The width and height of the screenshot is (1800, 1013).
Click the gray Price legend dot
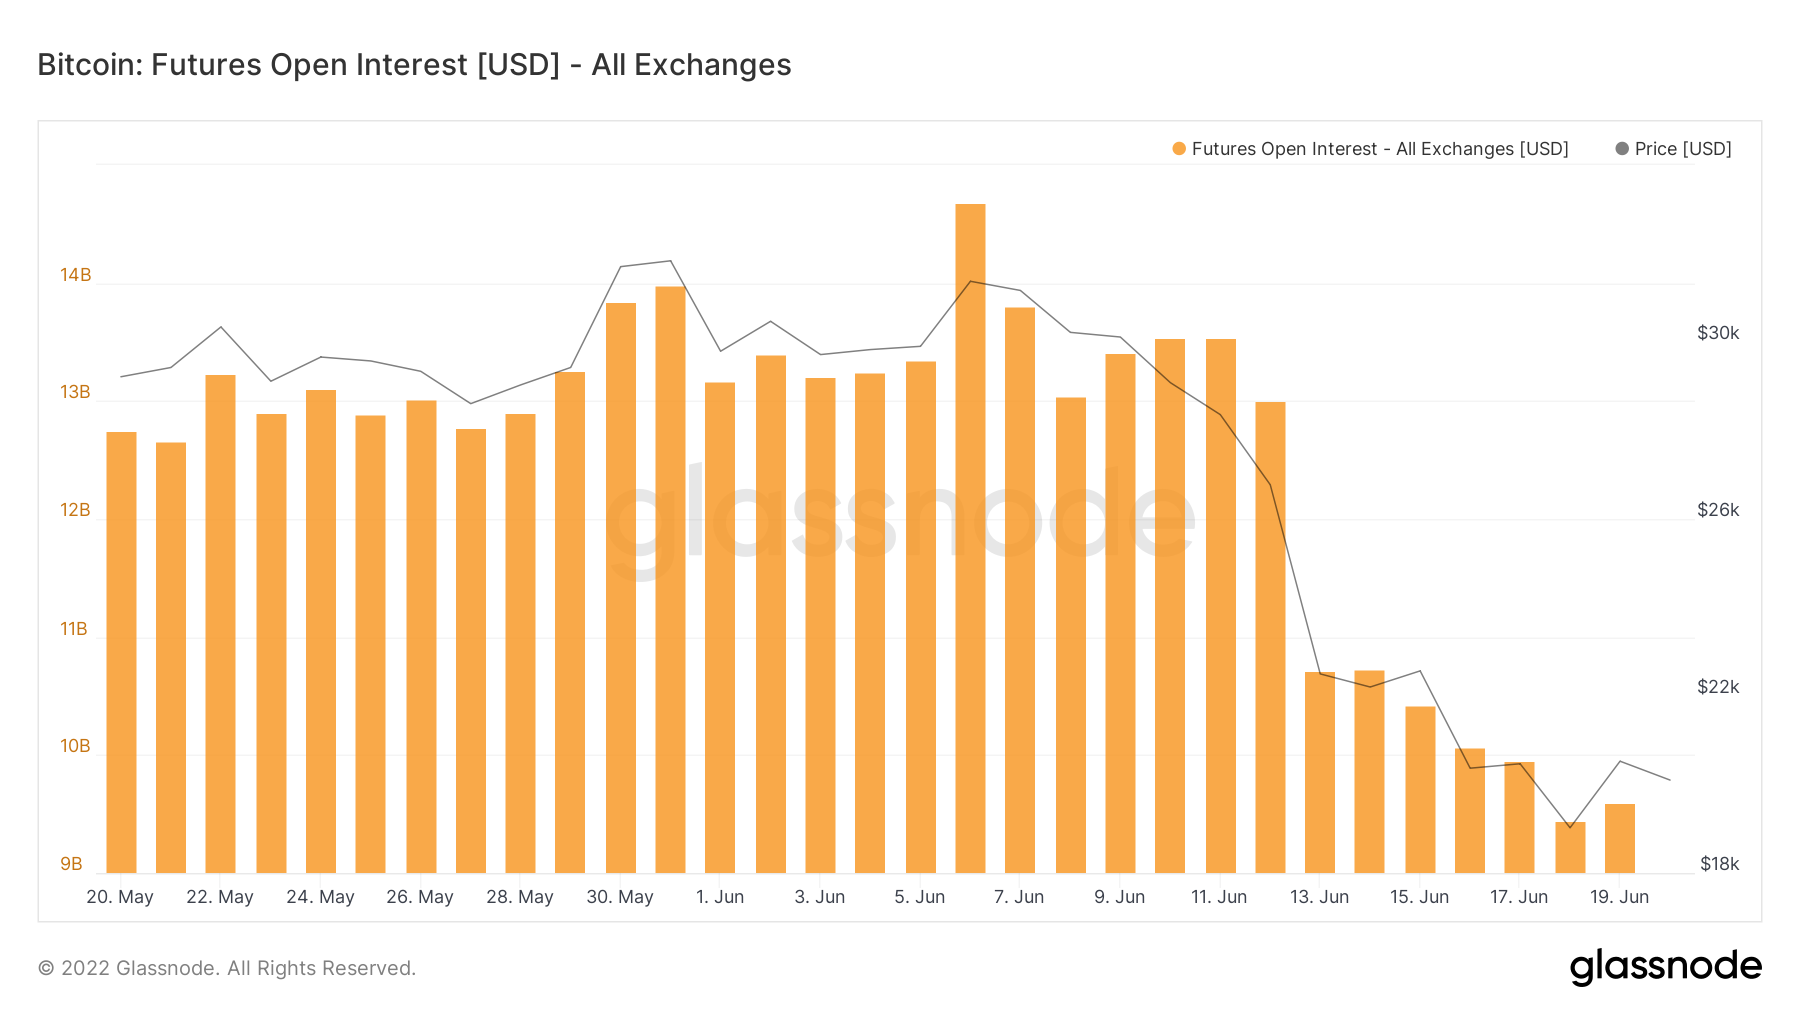(x=1622, y=149)
